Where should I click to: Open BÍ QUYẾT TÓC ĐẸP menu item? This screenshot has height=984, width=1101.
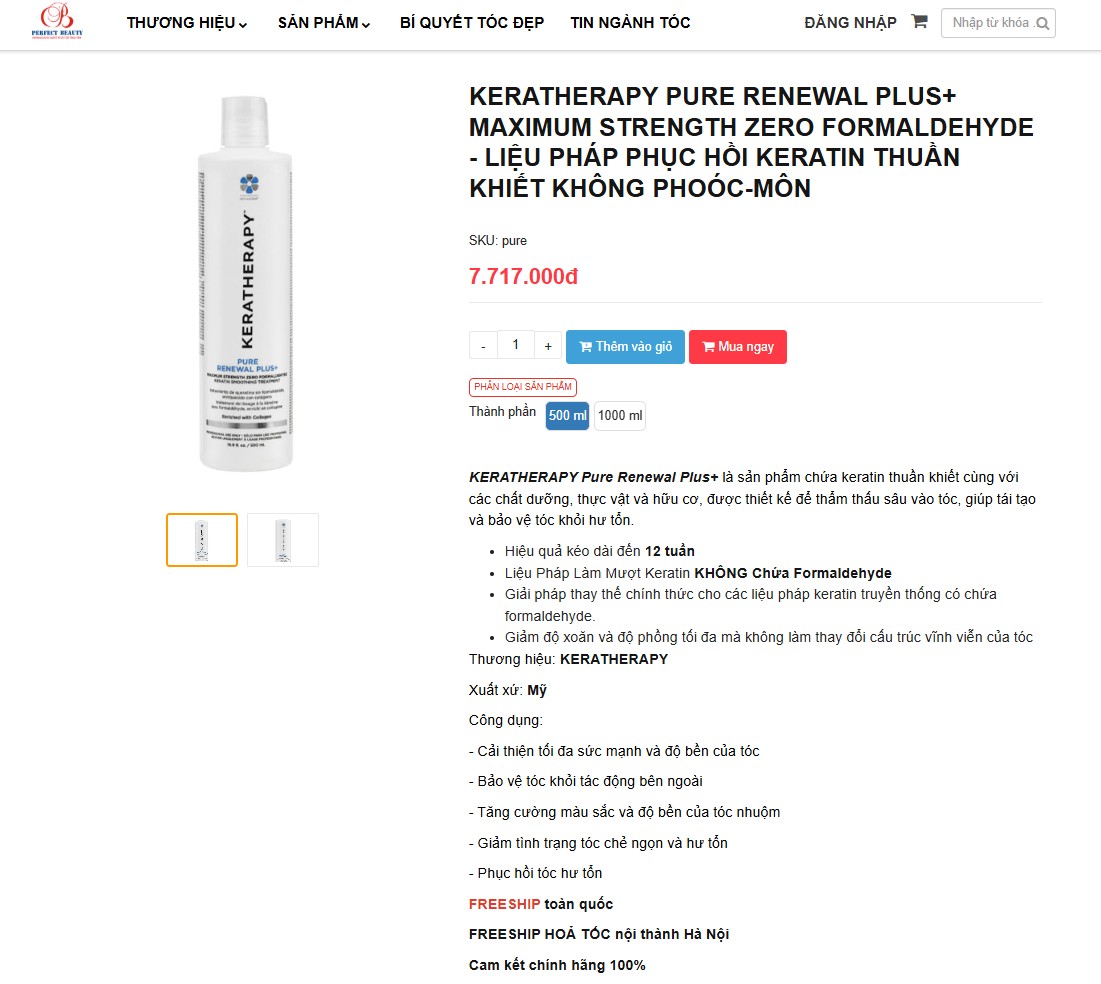(472, 22)
